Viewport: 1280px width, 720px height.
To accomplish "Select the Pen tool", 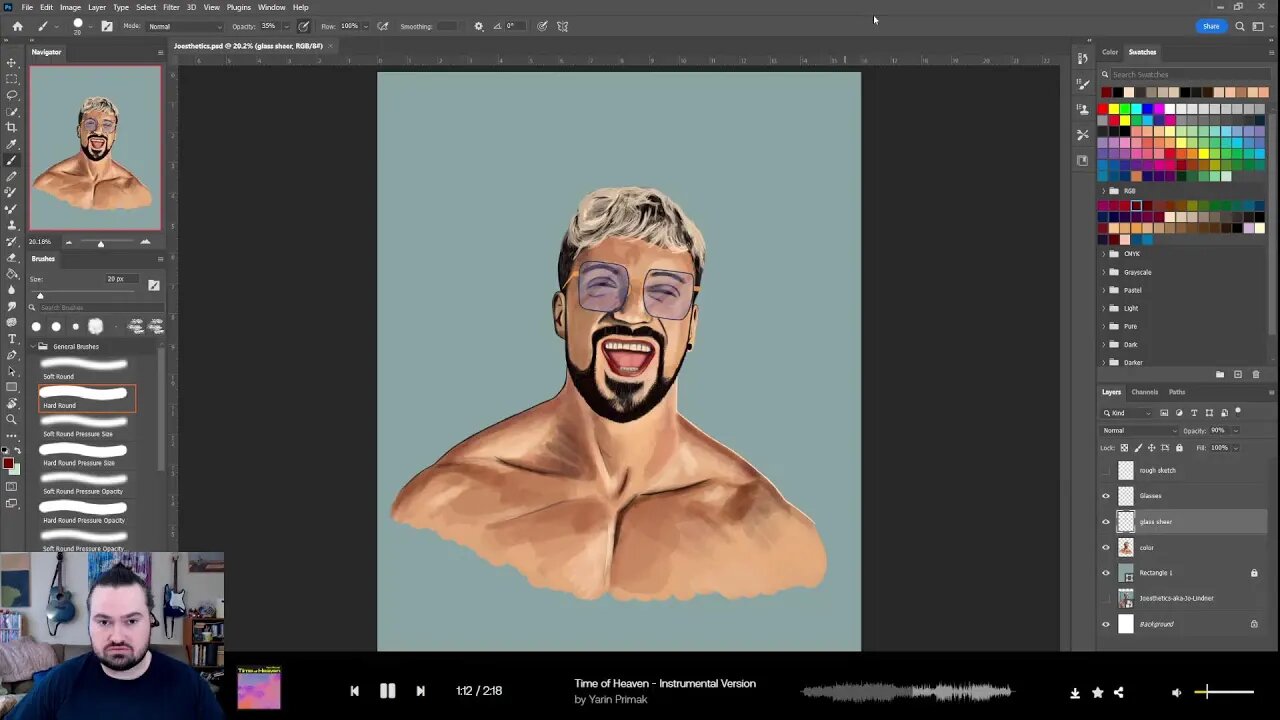I will [12, 355].
